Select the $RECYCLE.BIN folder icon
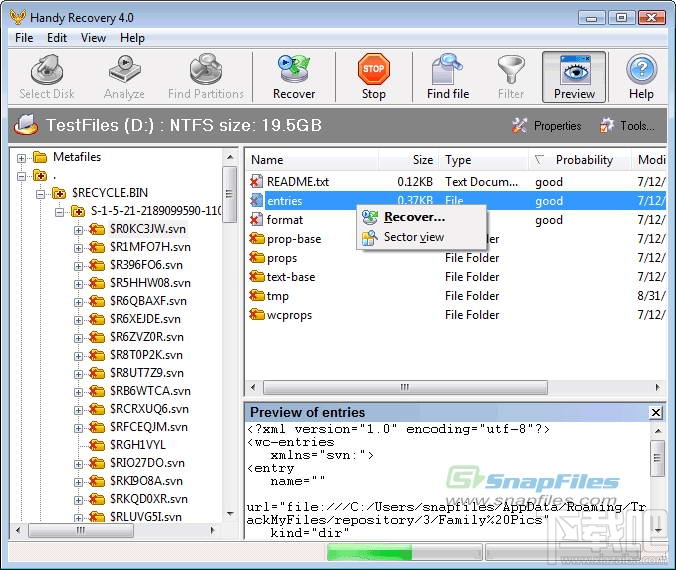The height and width of the screenshot is (570, 676). point(59,193)
